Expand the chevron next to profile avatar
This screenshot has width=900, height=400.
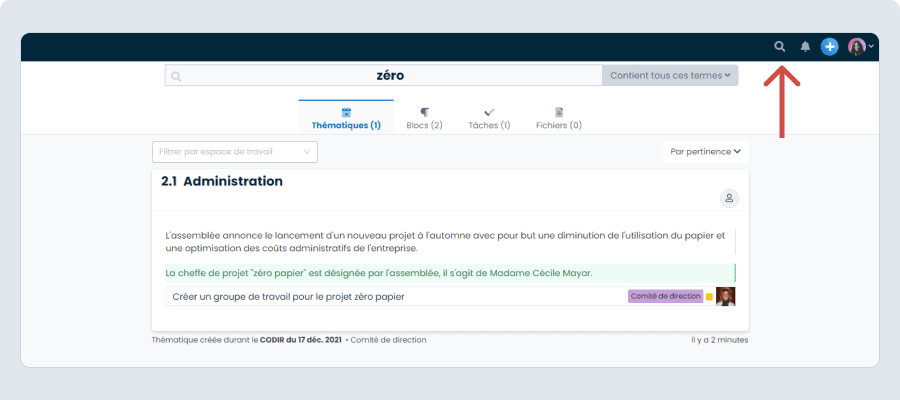[x=871, y=46]
